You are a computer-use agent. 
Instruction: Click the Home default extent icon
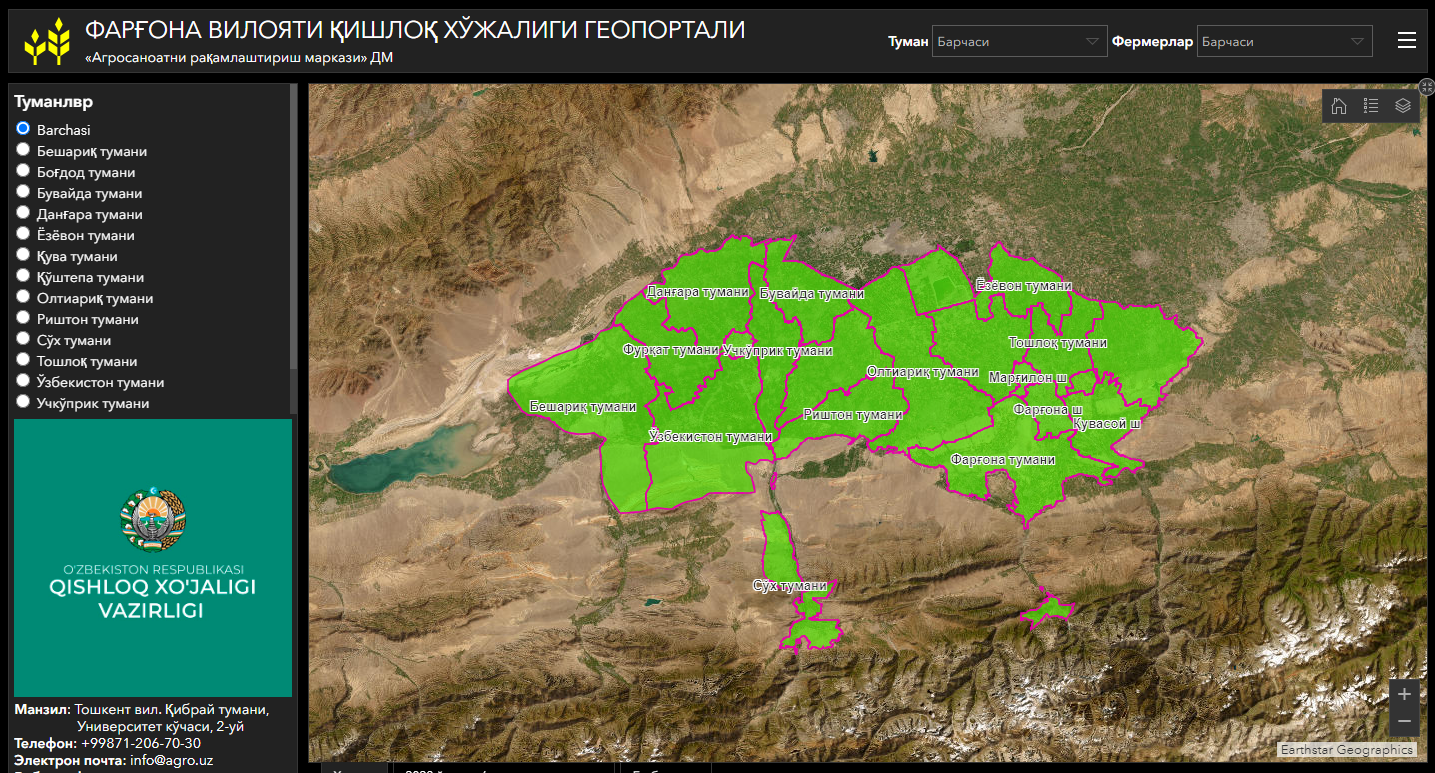coord(1339,106)
